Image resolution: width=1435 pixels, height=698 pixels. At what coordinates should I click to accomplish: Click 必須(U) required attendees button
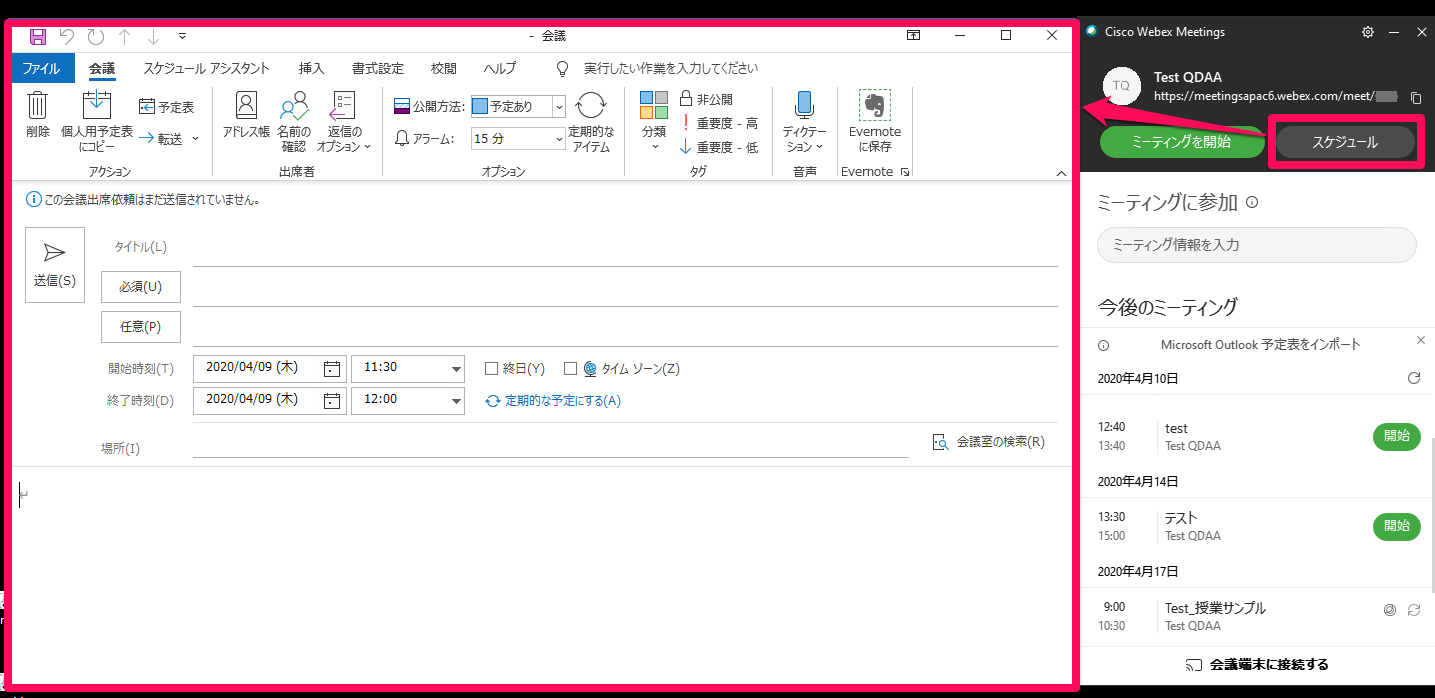tap(141, 287)
